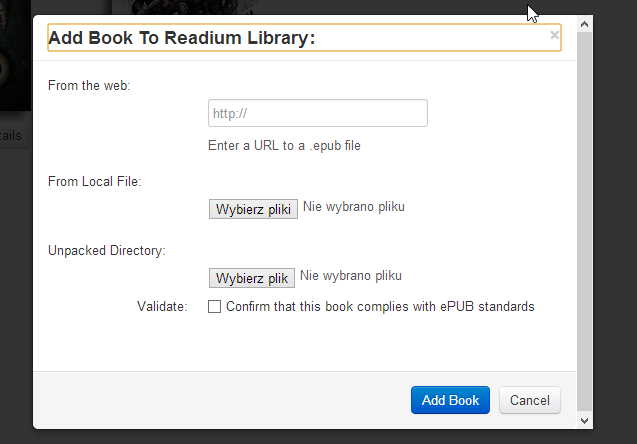Click the dialog's vertical scrollbar thumb
This screenshot has height=444, width=637.
(584, 221)
